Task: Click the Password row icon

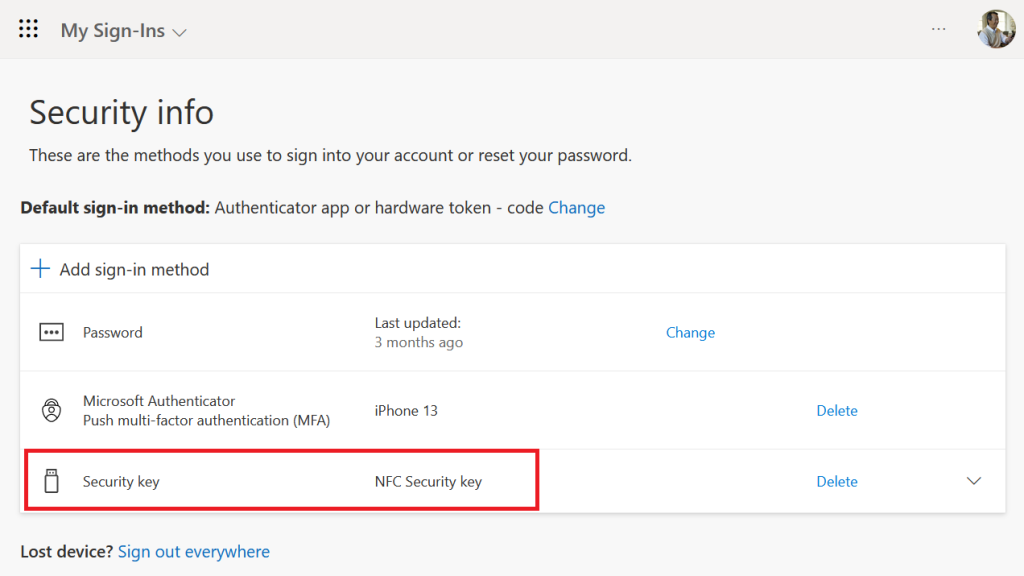Action: pyautogui.click(x=51, y=332)
